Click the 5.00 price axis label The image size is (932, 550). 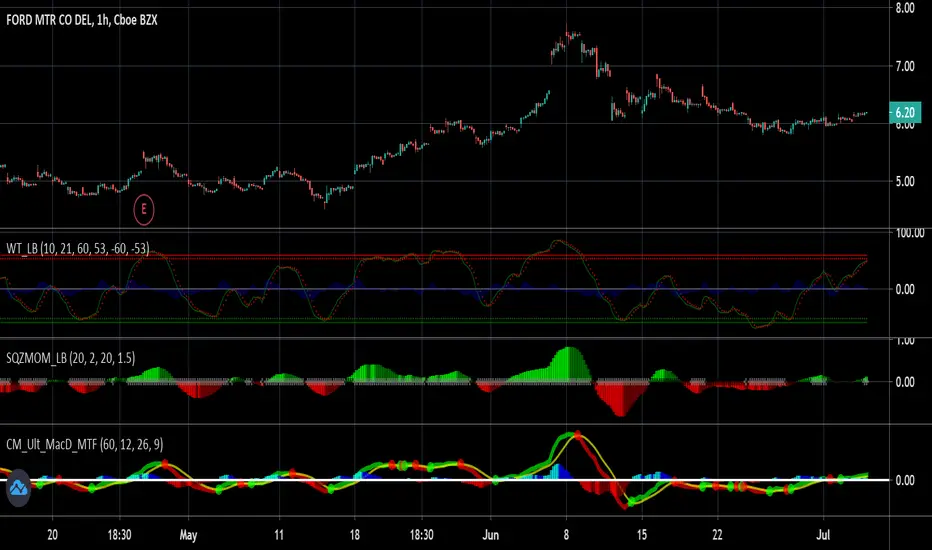[x=905, y=181]
